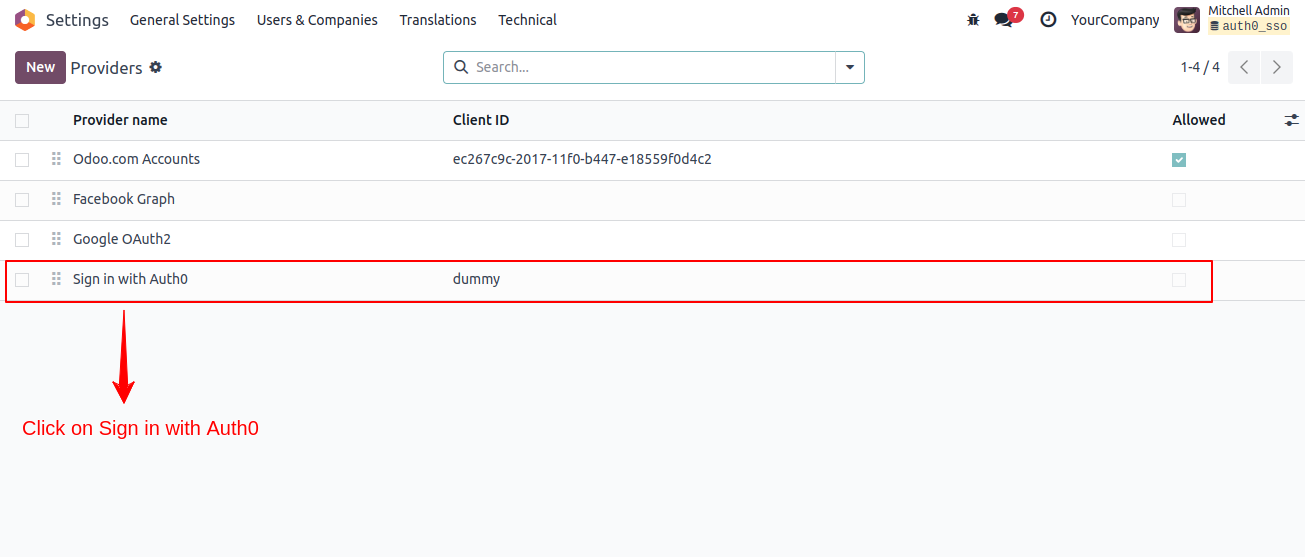Expand the search filter dropdown arrow
Image resolution: width=1305 pixels, height=557 pixels.
tap(850, 68)
